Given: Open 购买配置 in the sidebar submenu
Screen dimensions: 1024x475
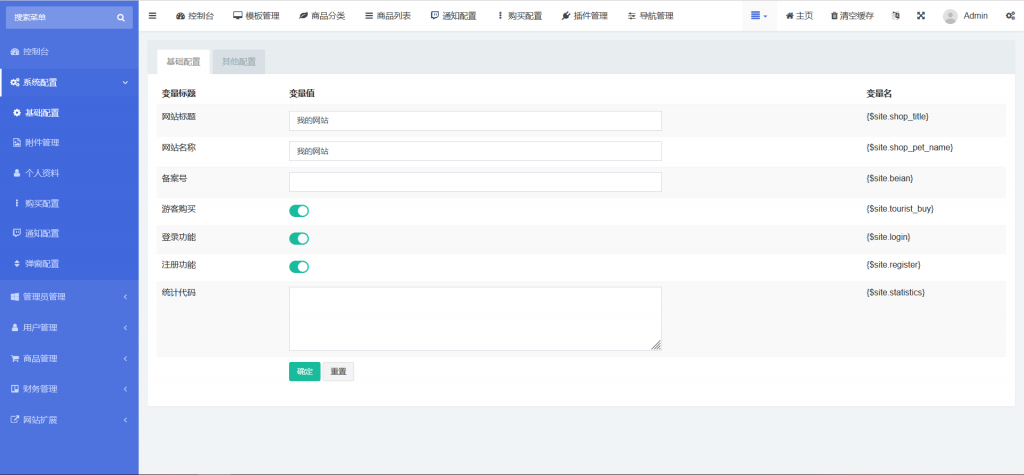Looking at the screenshot, I should pyautogui.click(x=69, y=203).
